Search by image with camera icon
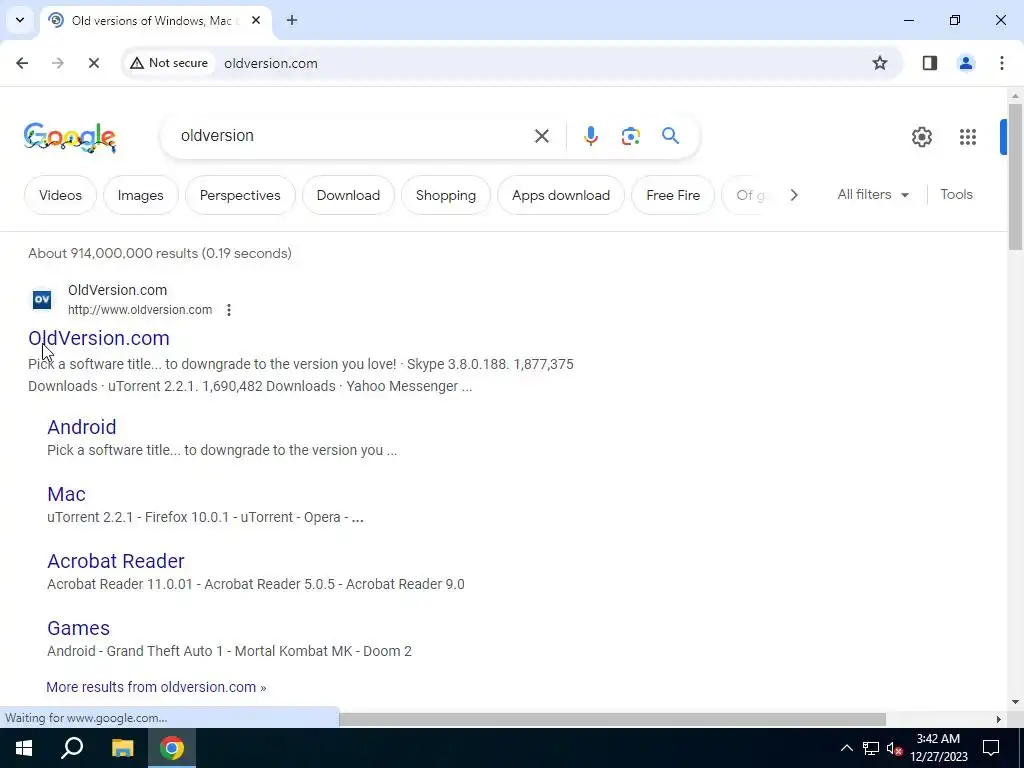This screenshot has width=1024, height=768. pyautogui.click(x=630, y=136)
